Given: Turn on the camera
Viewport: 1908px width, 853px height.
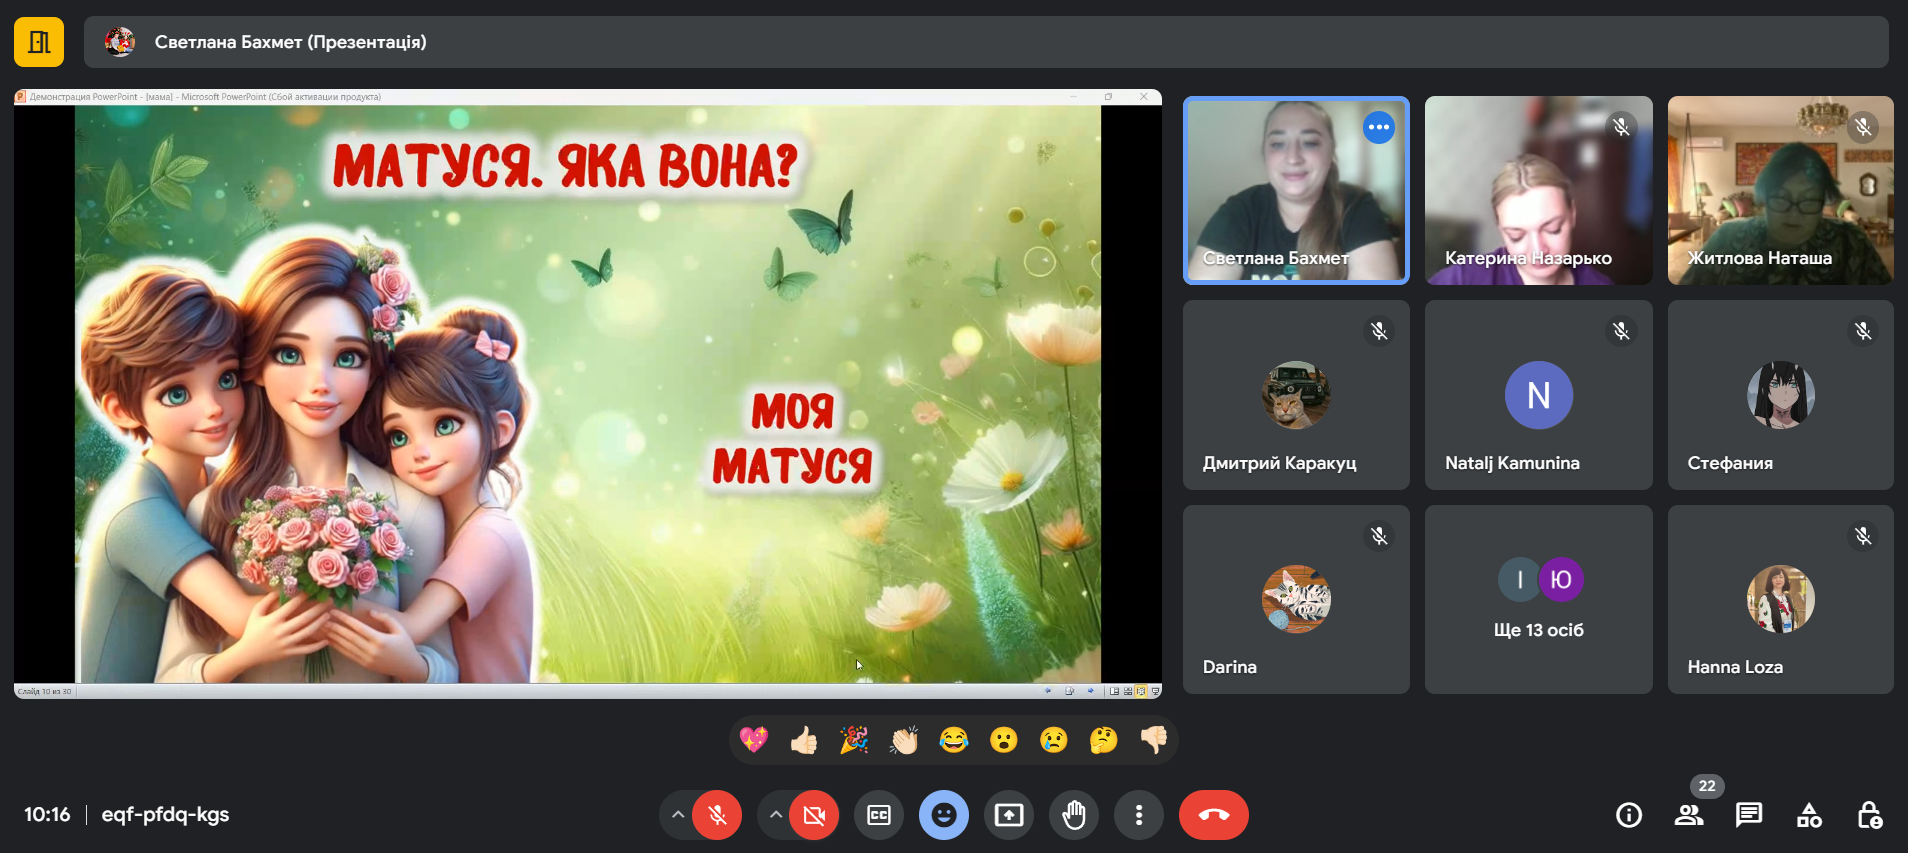Looking at the screenshot, I should 814,815.
